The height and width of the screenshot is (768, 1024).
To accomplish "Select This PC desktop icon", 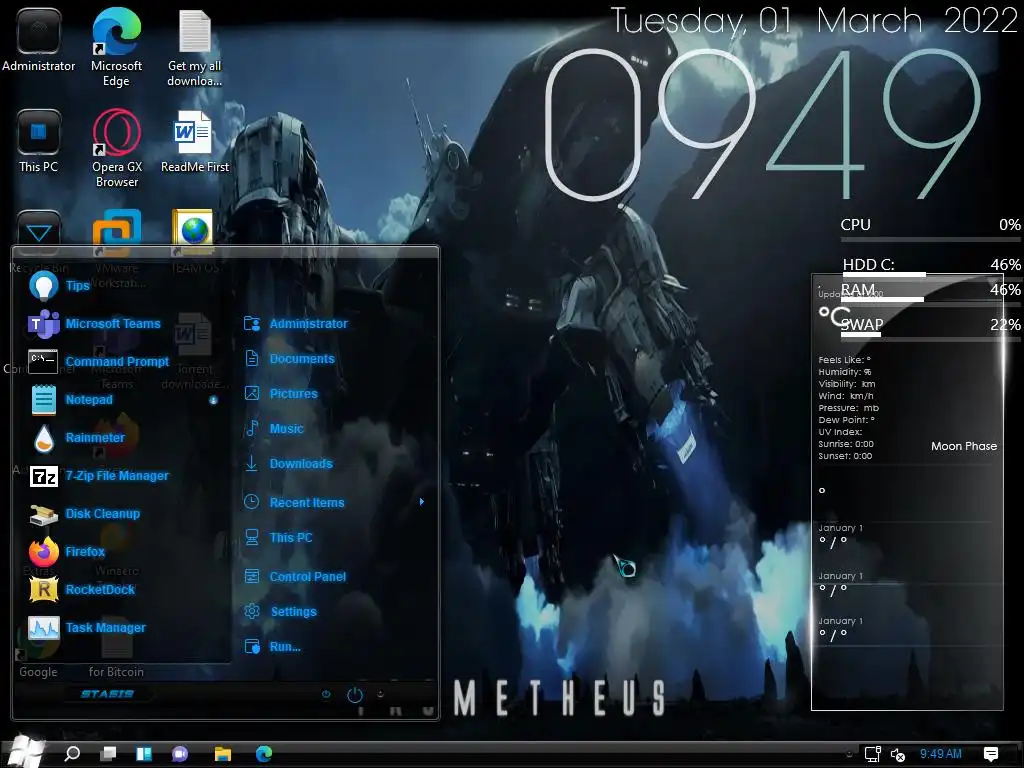I will (x=39, y=141).
